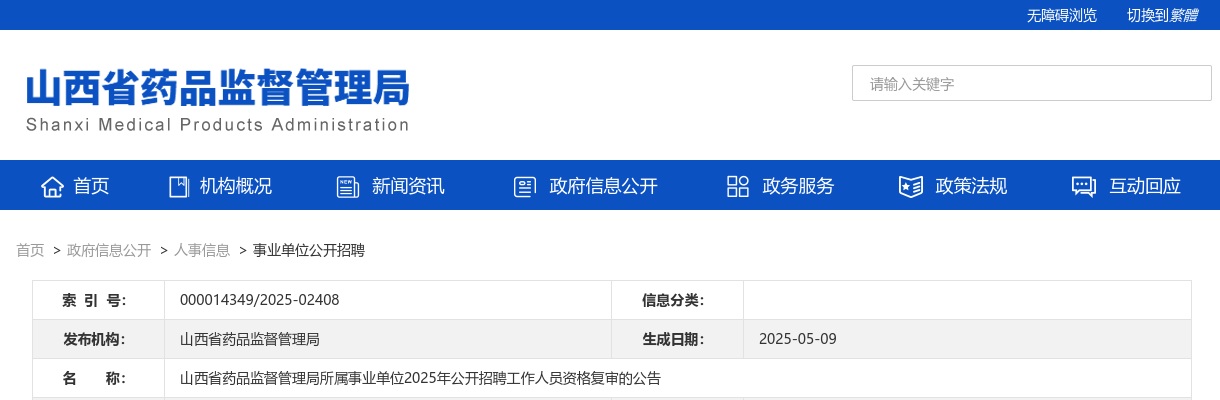The image size is (1220, 400).
Task: Click the 新闻资讯 news icon
Action: coord(348,186)
